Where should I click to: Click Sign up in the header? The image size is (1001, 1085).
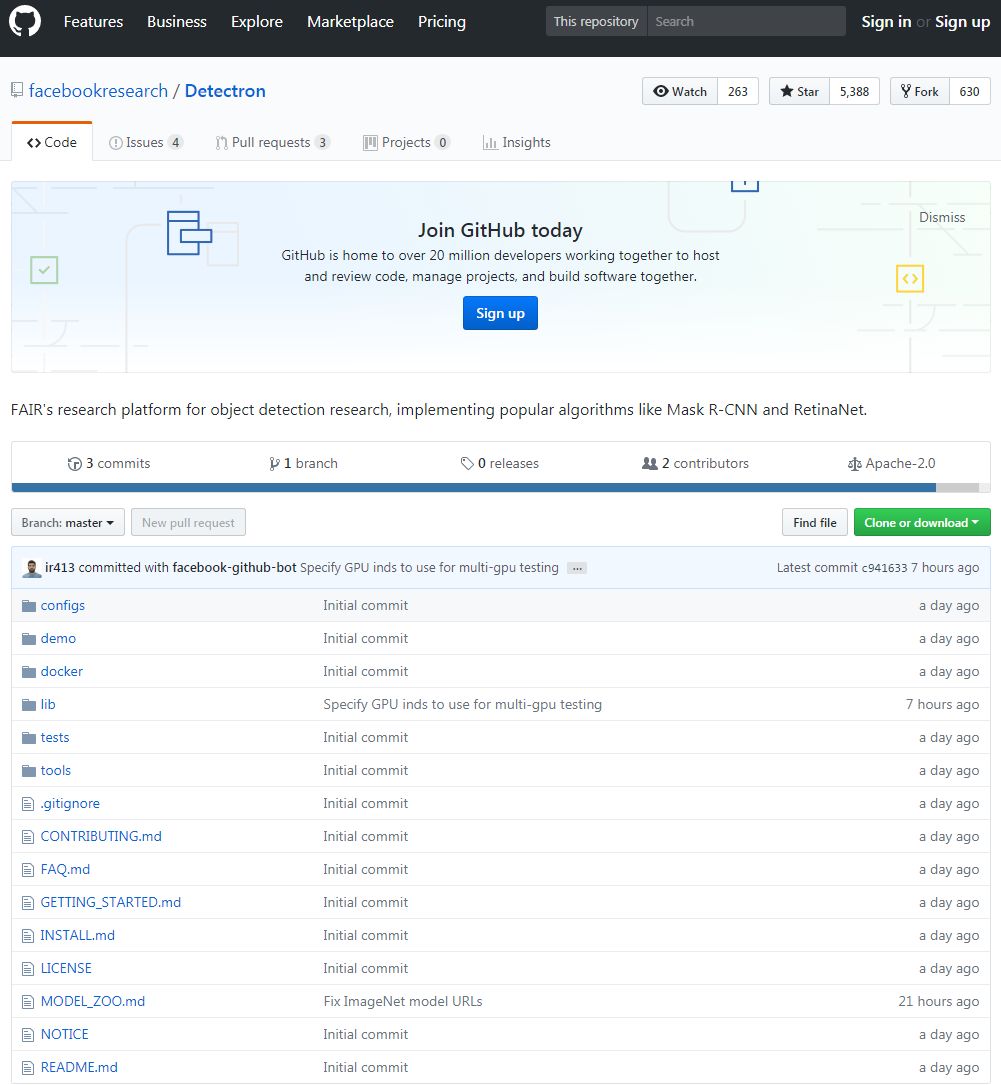click(962, 21)
